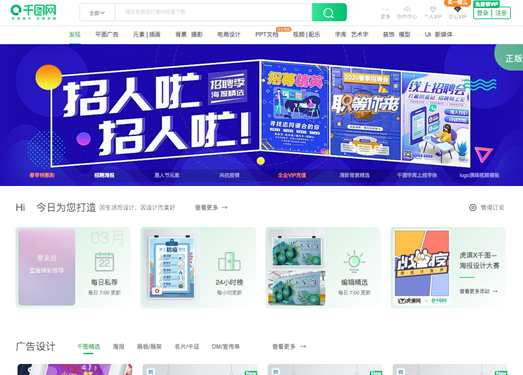
Task: Select the 千图精选 tab under 广告设计
Action: click(x=88, y=347)
